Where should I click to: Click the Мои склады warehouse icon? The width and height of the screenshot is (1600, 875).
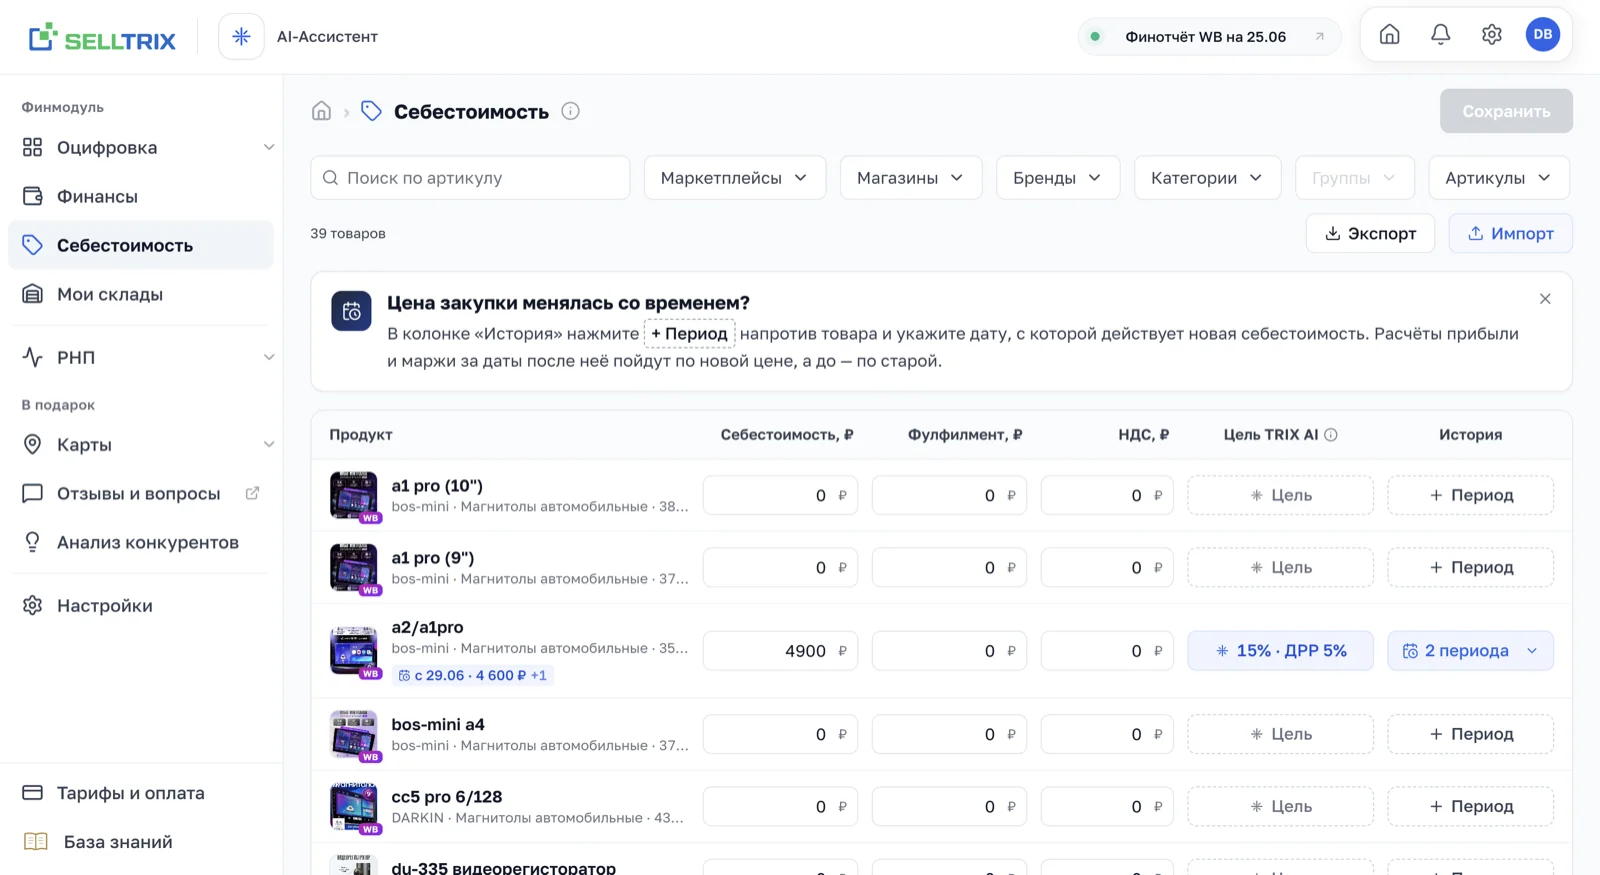pyautogui.click(x=32, y=294)
